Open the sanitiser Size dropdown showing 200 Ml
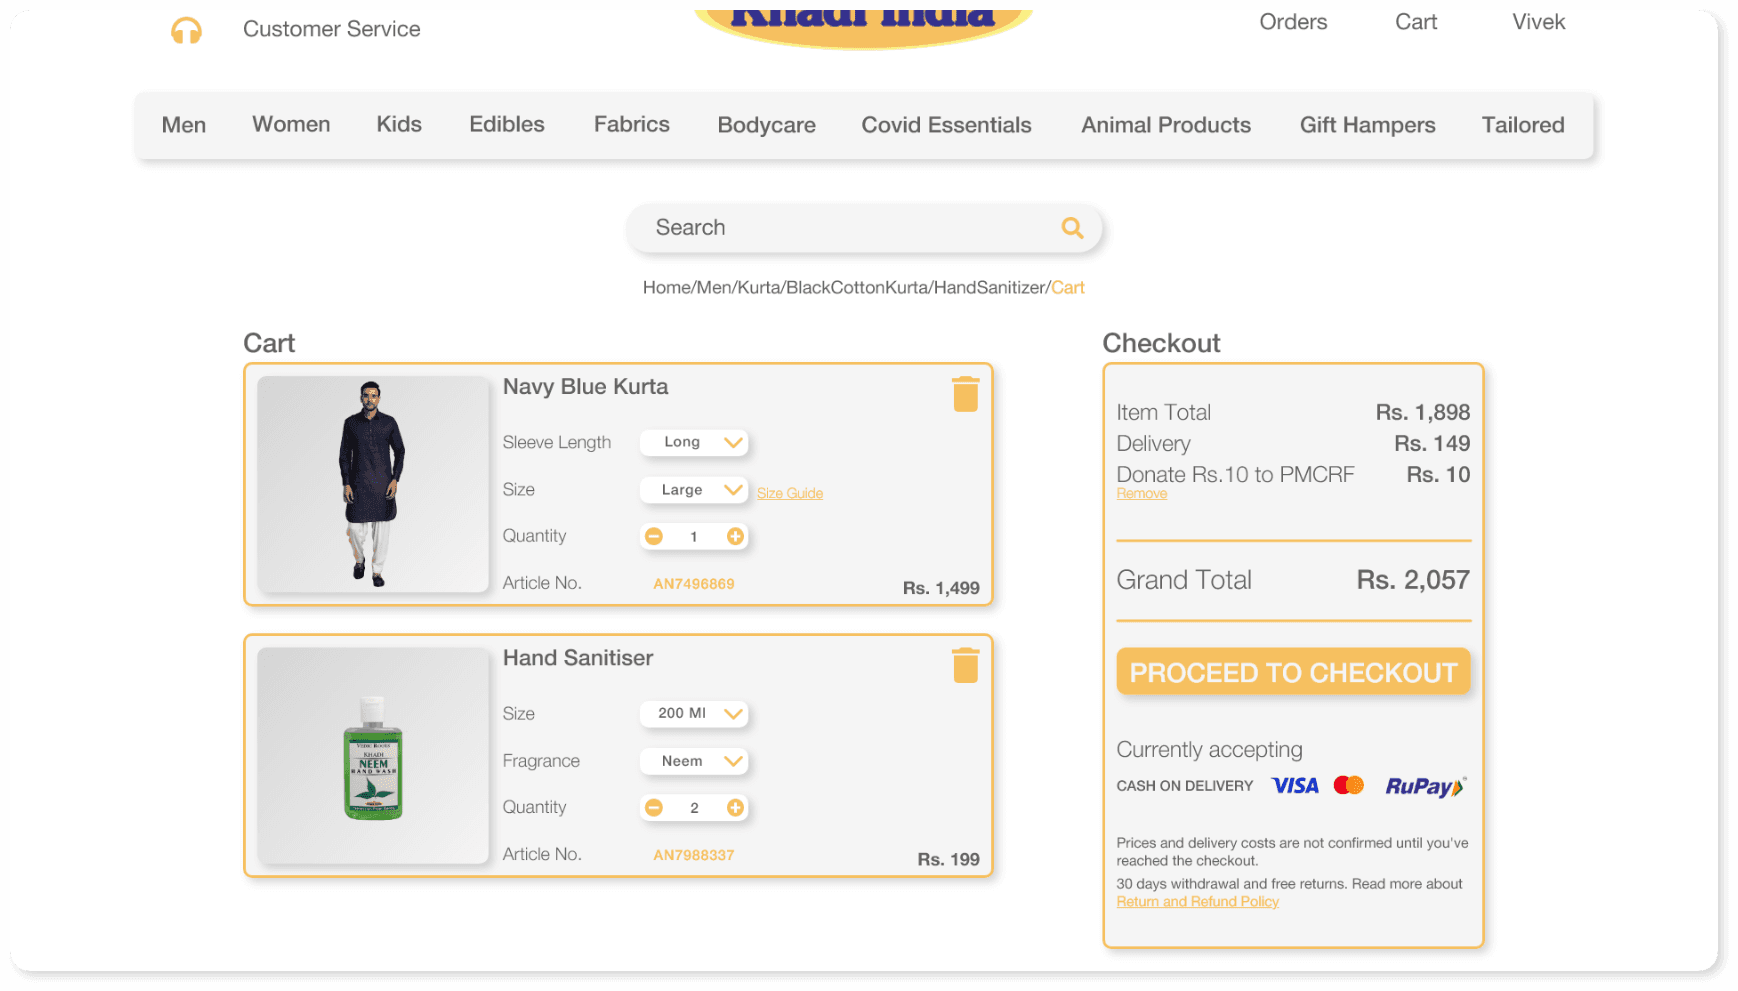Image resolution: width=1738 pixels, height=991 pixels. [x=694, y=713]
